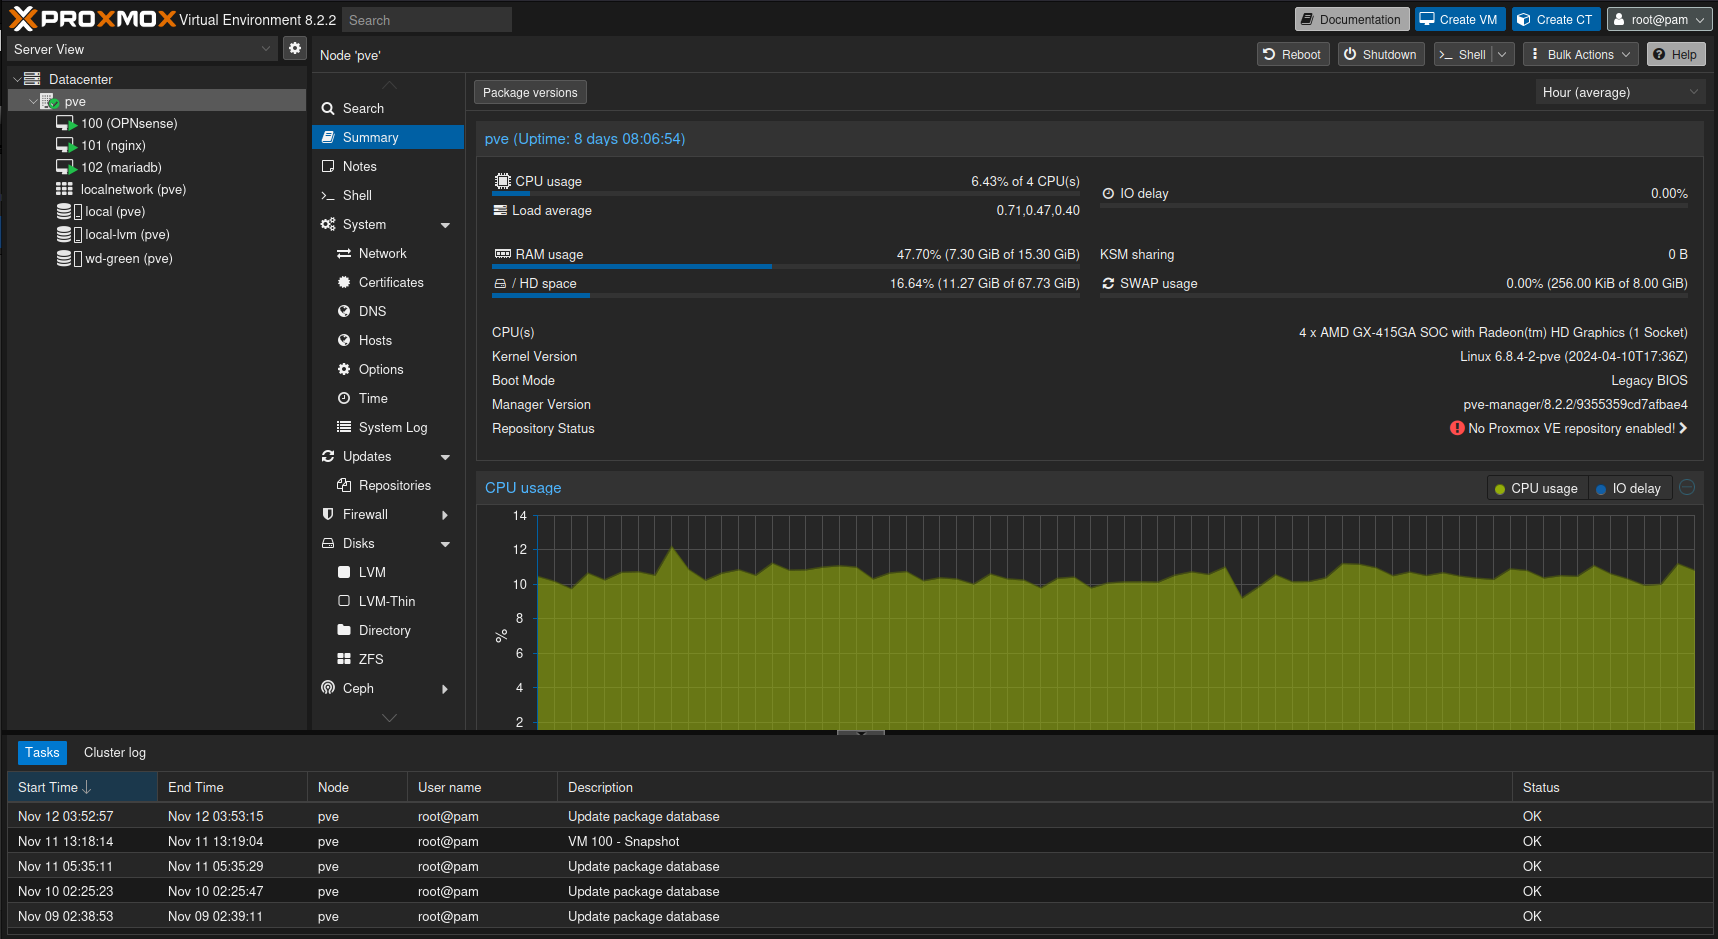Click the log panel collapse splitter handle

click(x=860, y=732)
